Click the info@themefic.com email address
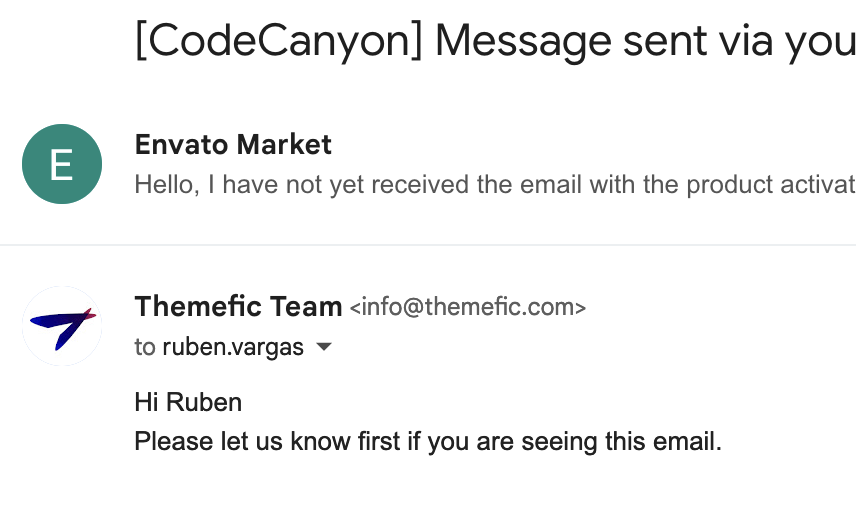Image resolution: width=856 pixels, height=530 pixels. click(468, 307)
